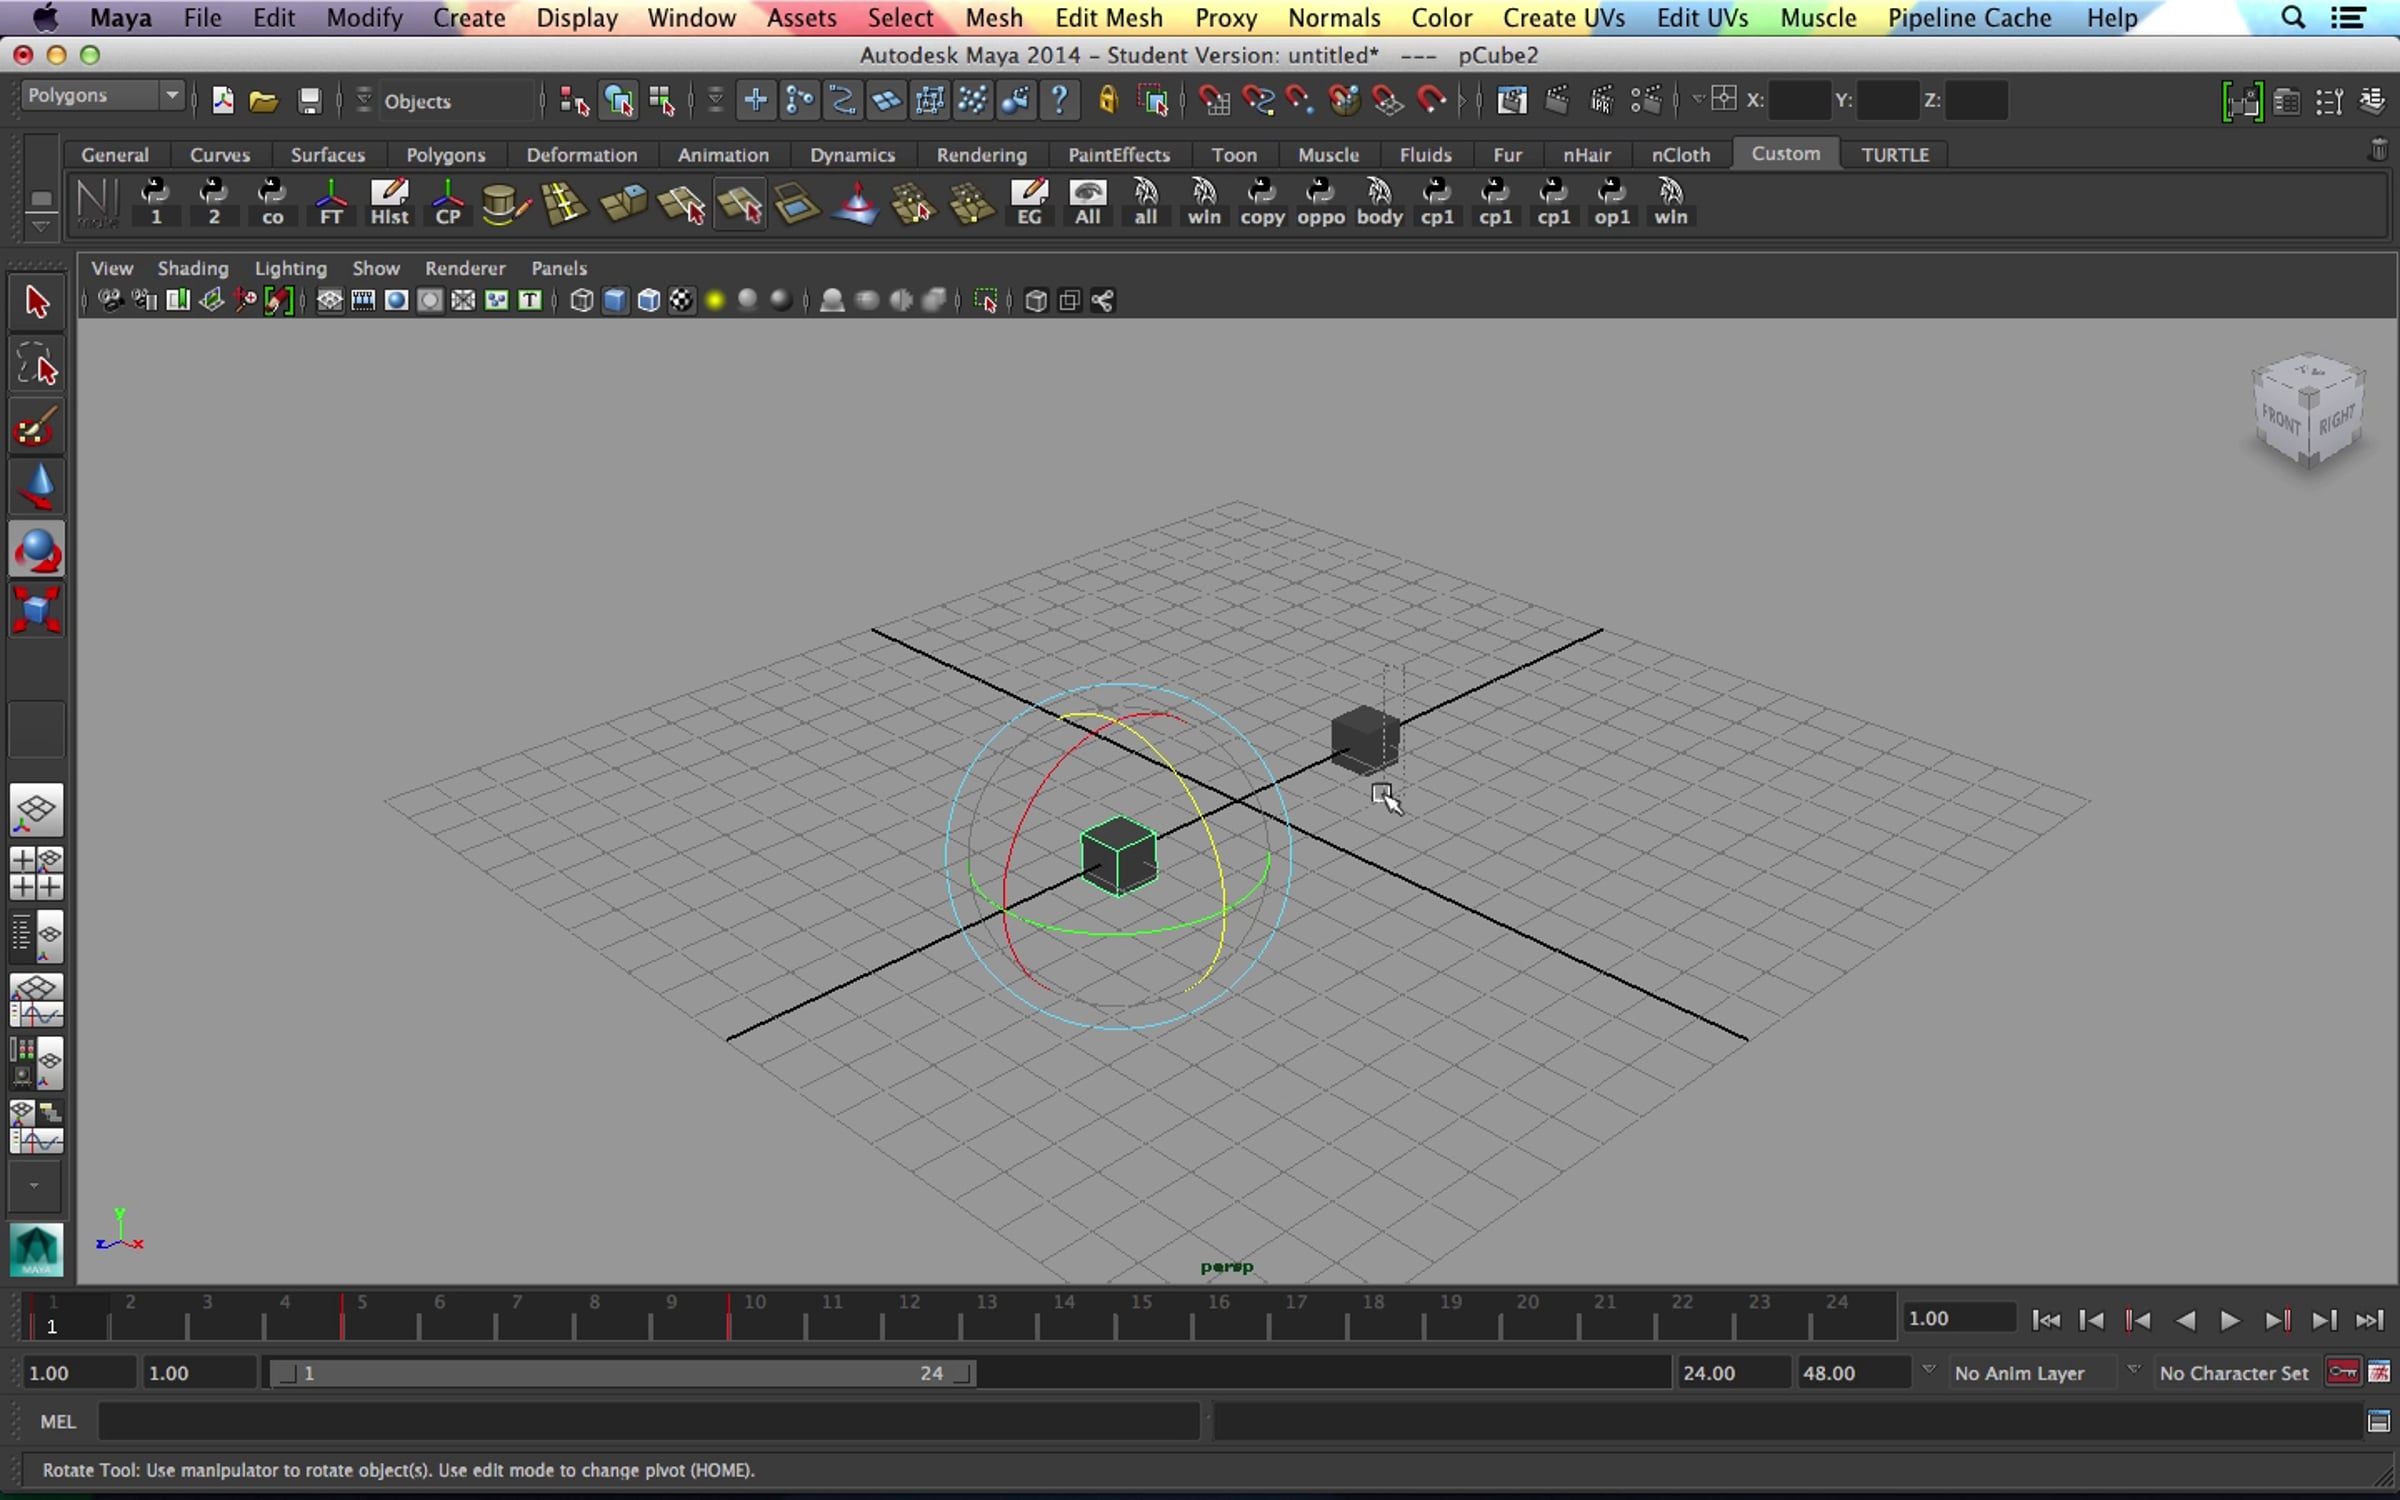Click the CP shelf item
2400x1500 pixels.
click(448, 202)
